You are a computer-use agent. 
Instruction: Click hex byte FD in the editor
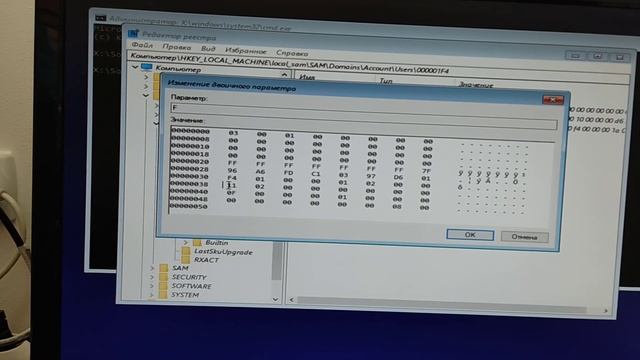pos(289,173)
